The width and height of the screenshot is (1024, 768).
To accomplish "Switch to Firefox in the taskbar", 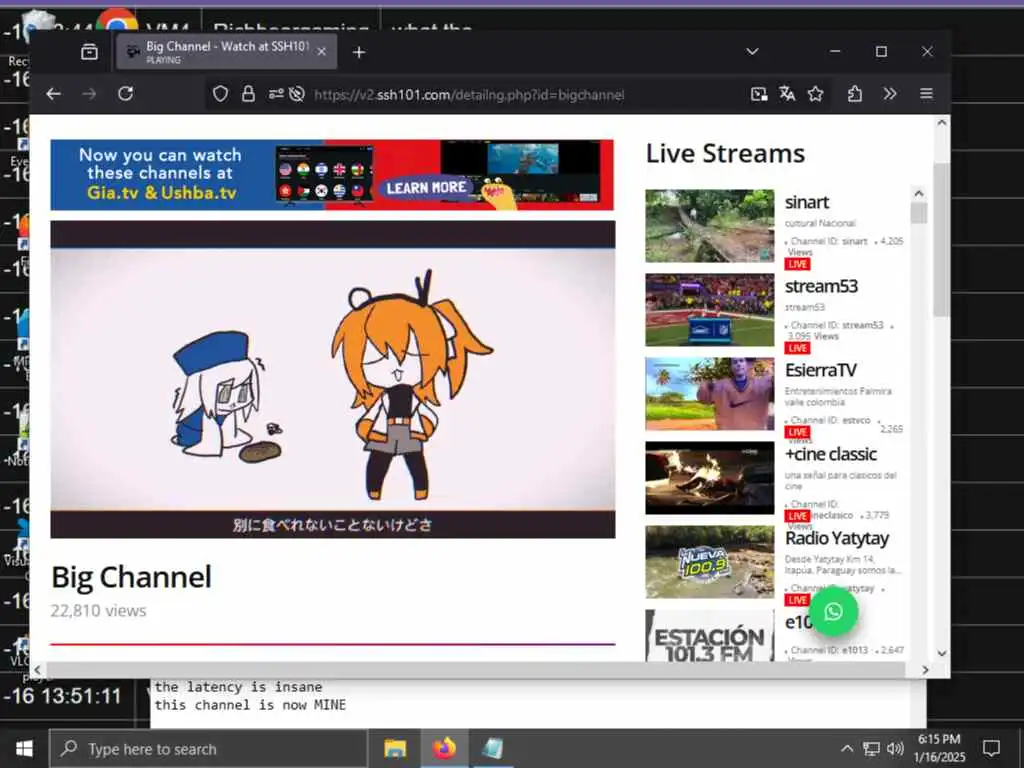I will click(x=443, y=748).
